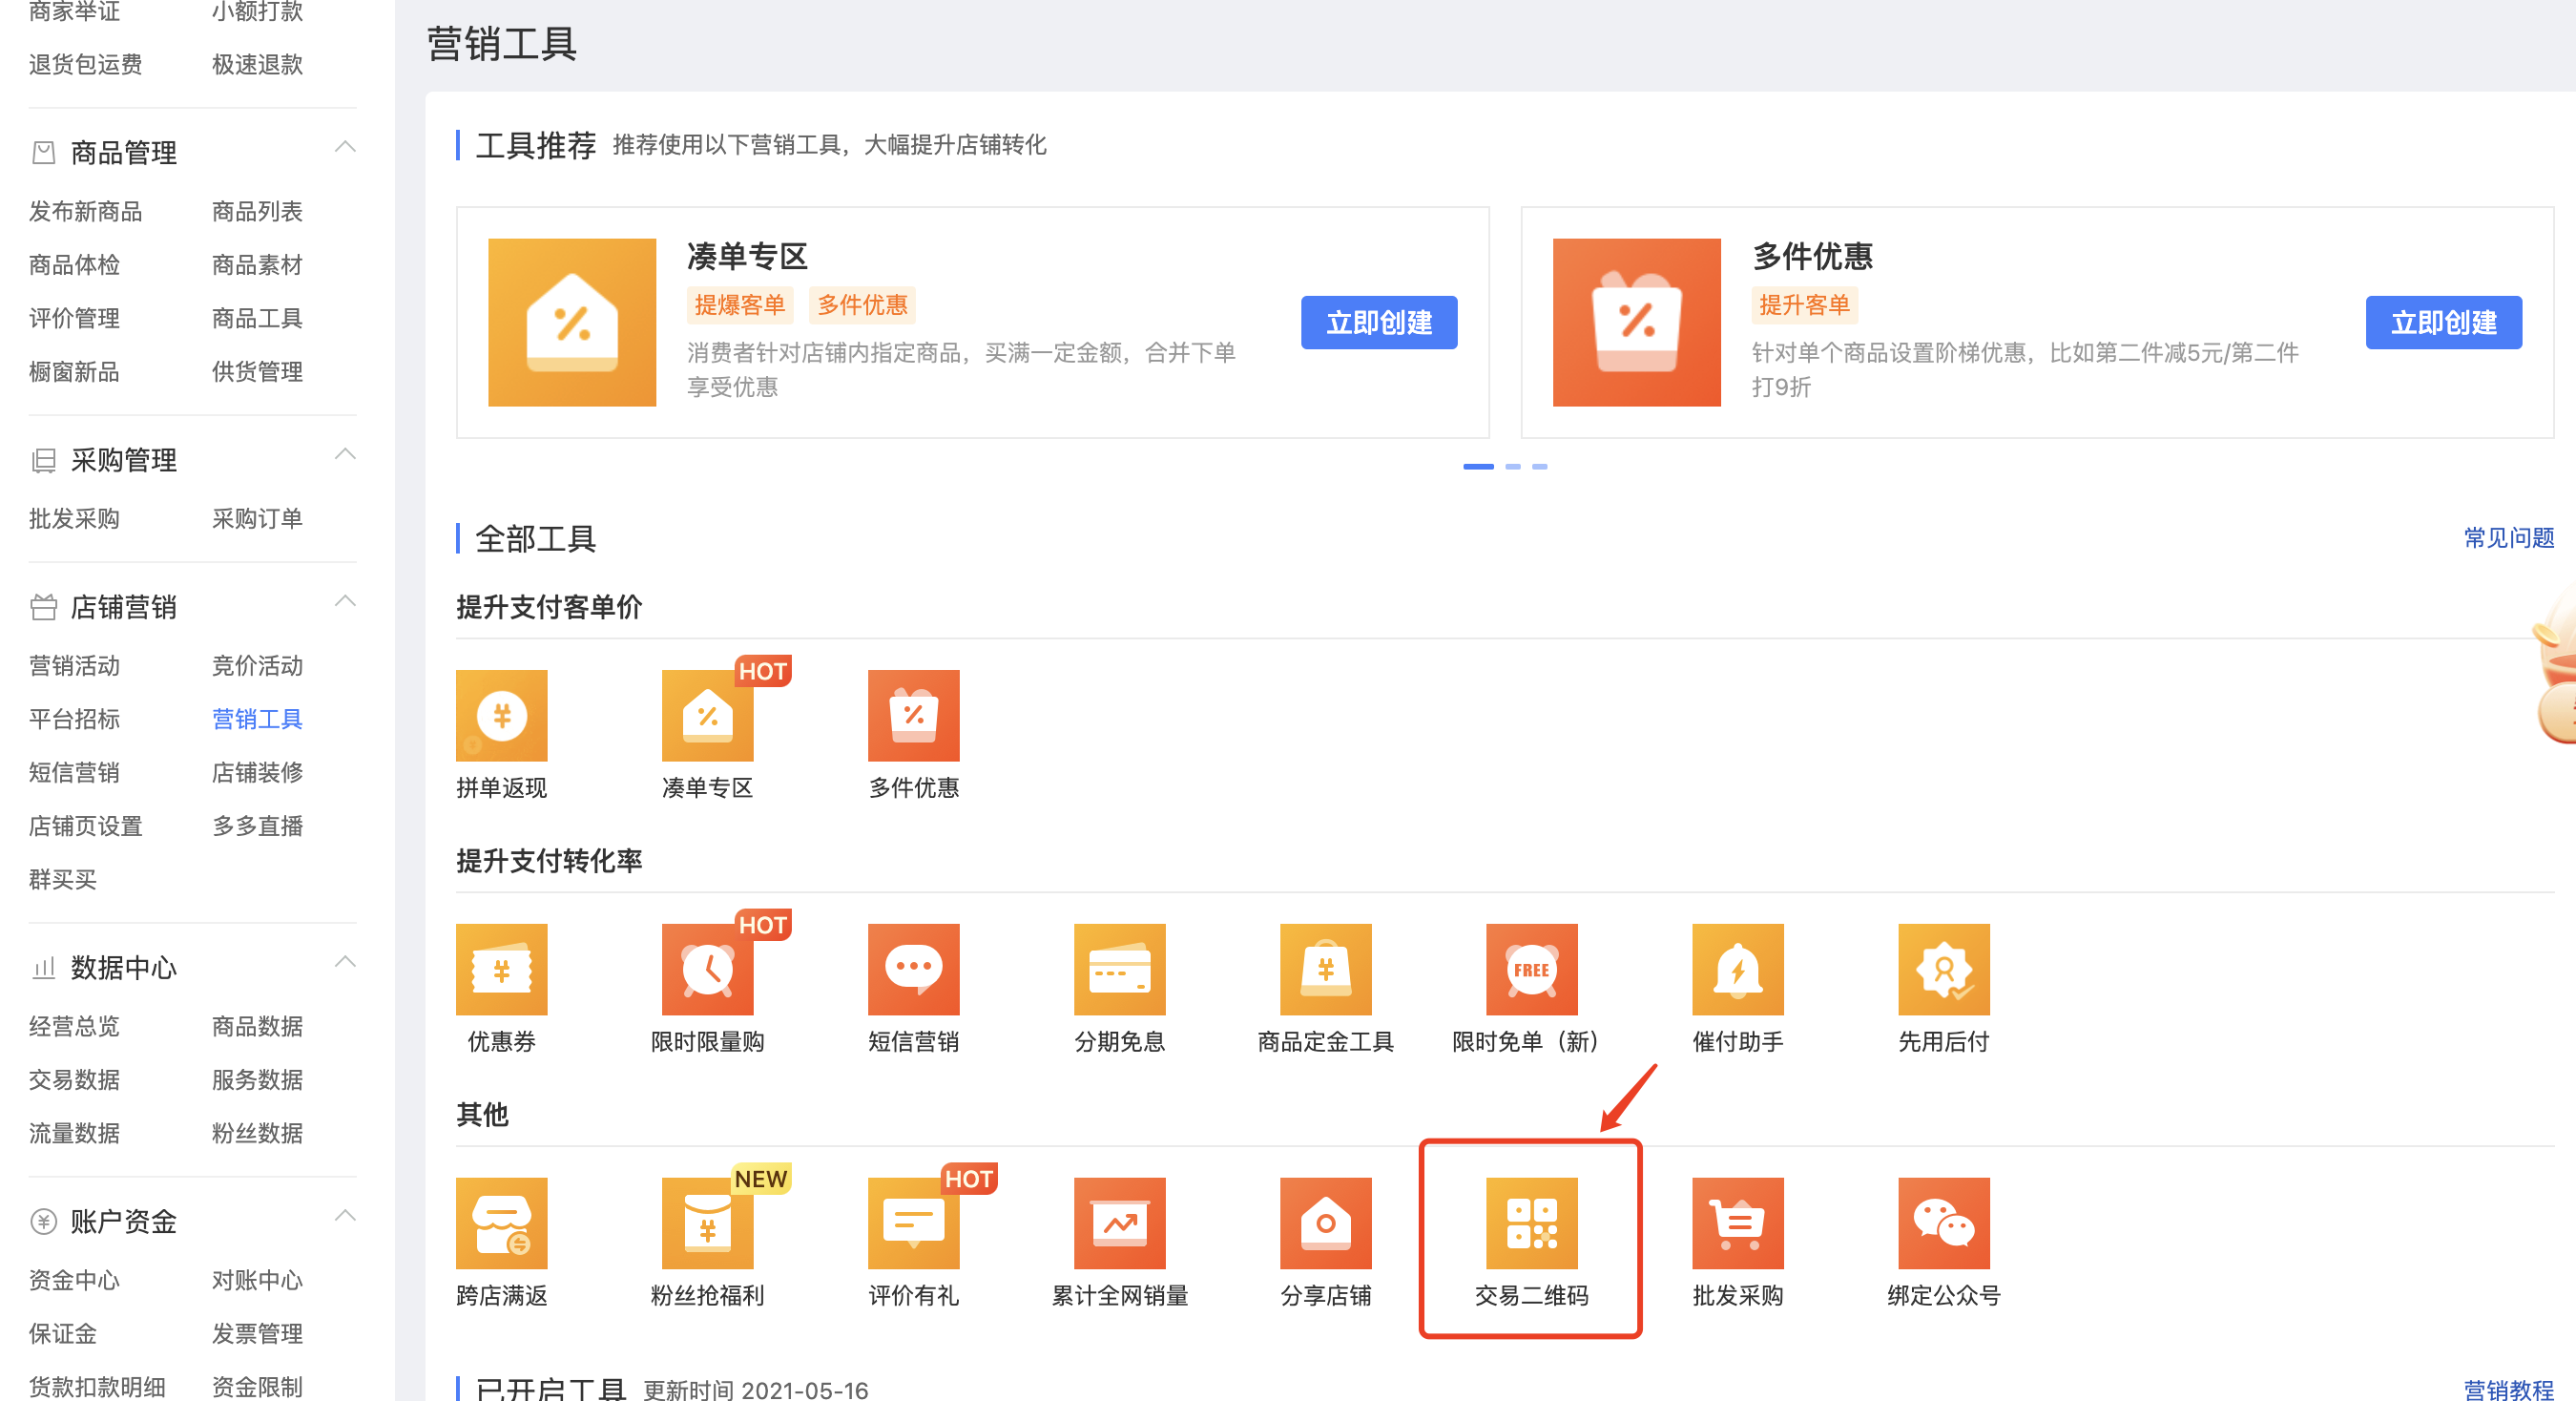
Task: Open the 催付助手 bell icon
Action: click(1737, 969)
